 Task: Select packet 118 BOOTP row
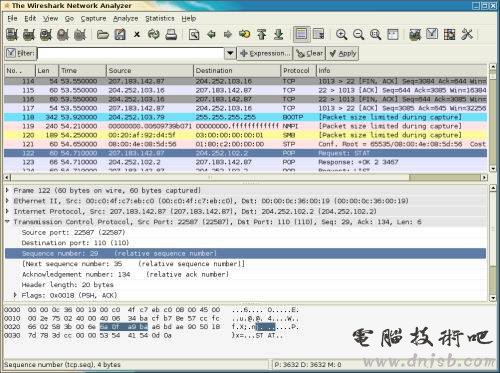point(246,117)
